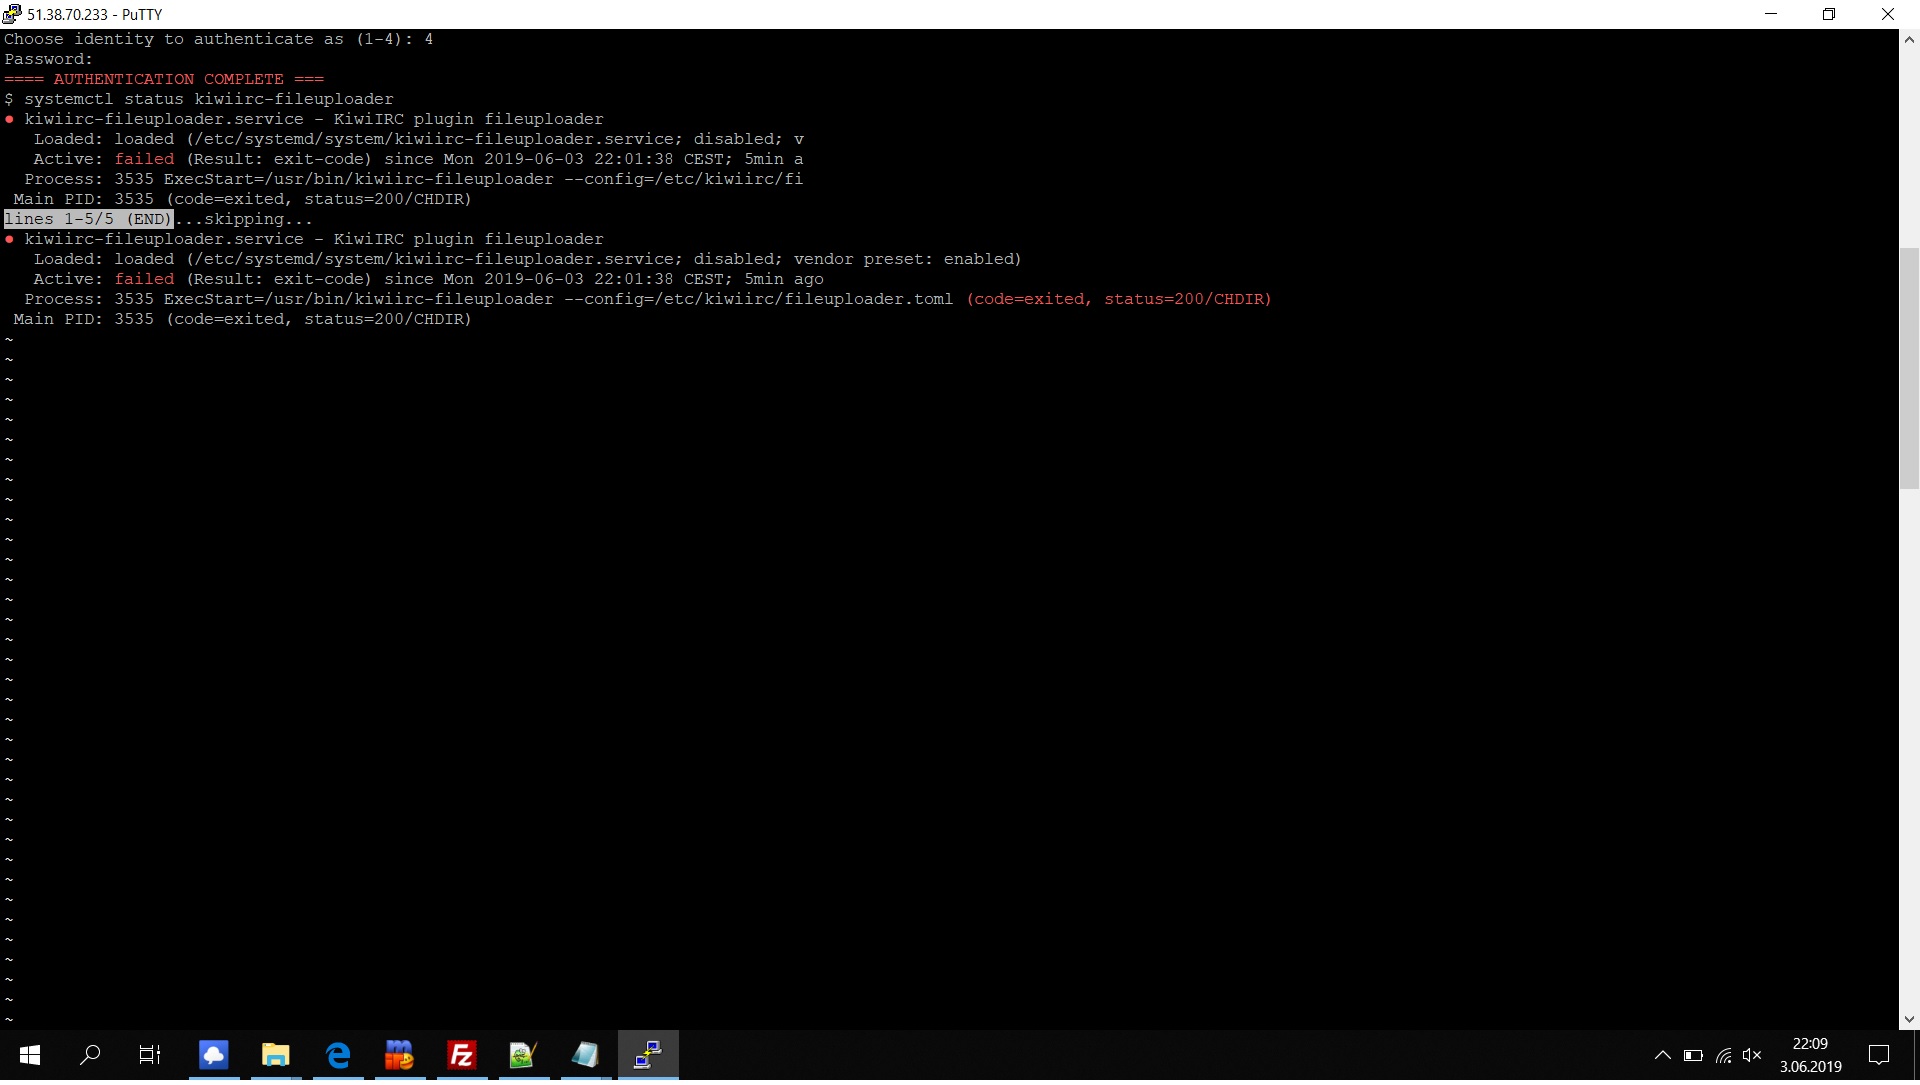The height and width of the screenshot is (1085, 1920).
Task: Switch to Notepad++ in the taskbar
Action: (x=524, y=1054)
